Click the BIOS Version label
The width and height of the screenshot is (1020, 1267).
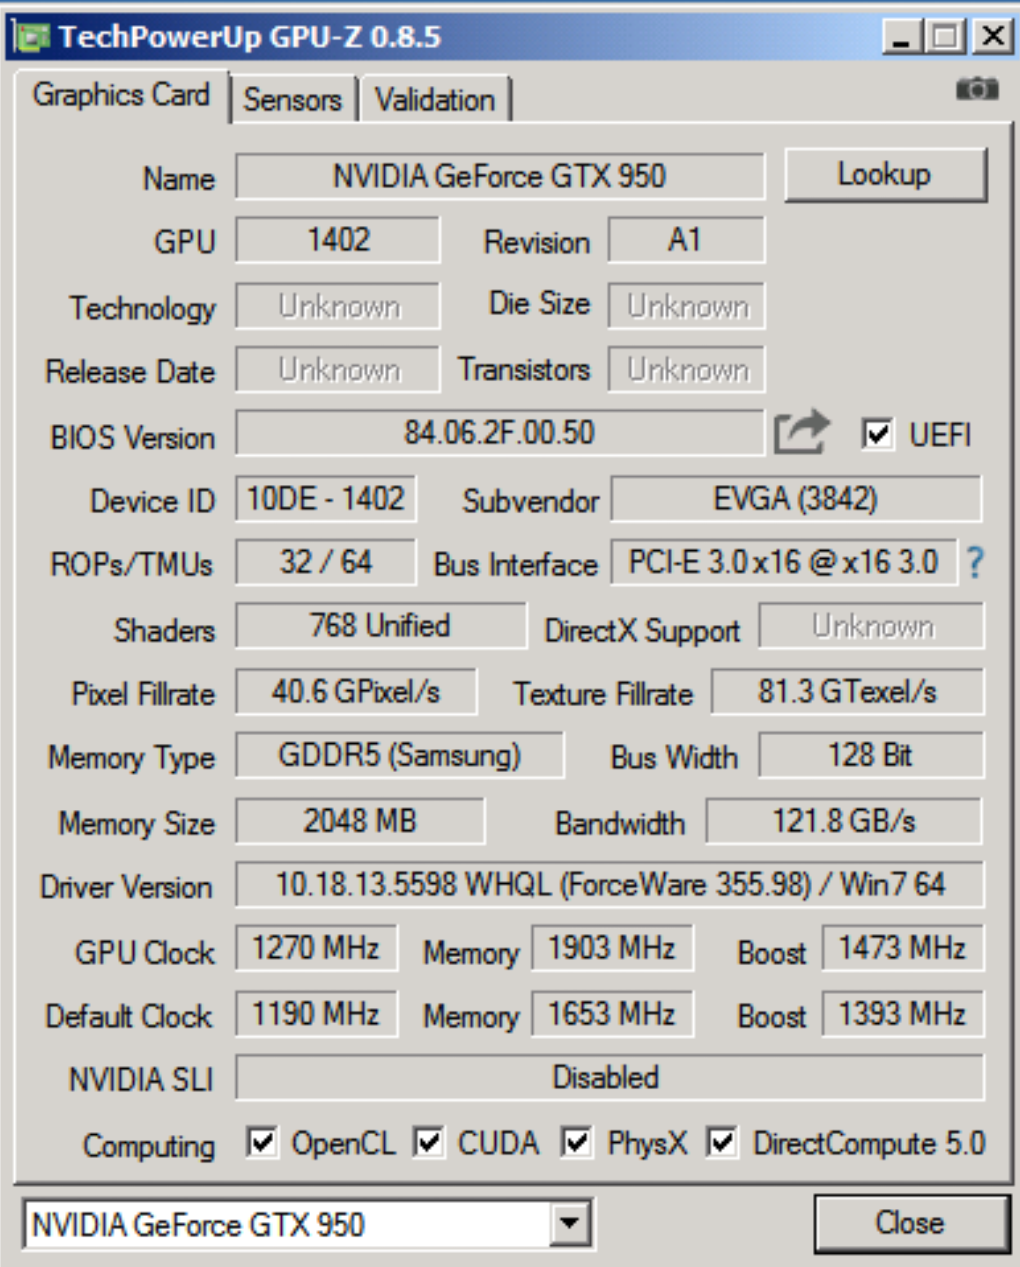point(133,438)
